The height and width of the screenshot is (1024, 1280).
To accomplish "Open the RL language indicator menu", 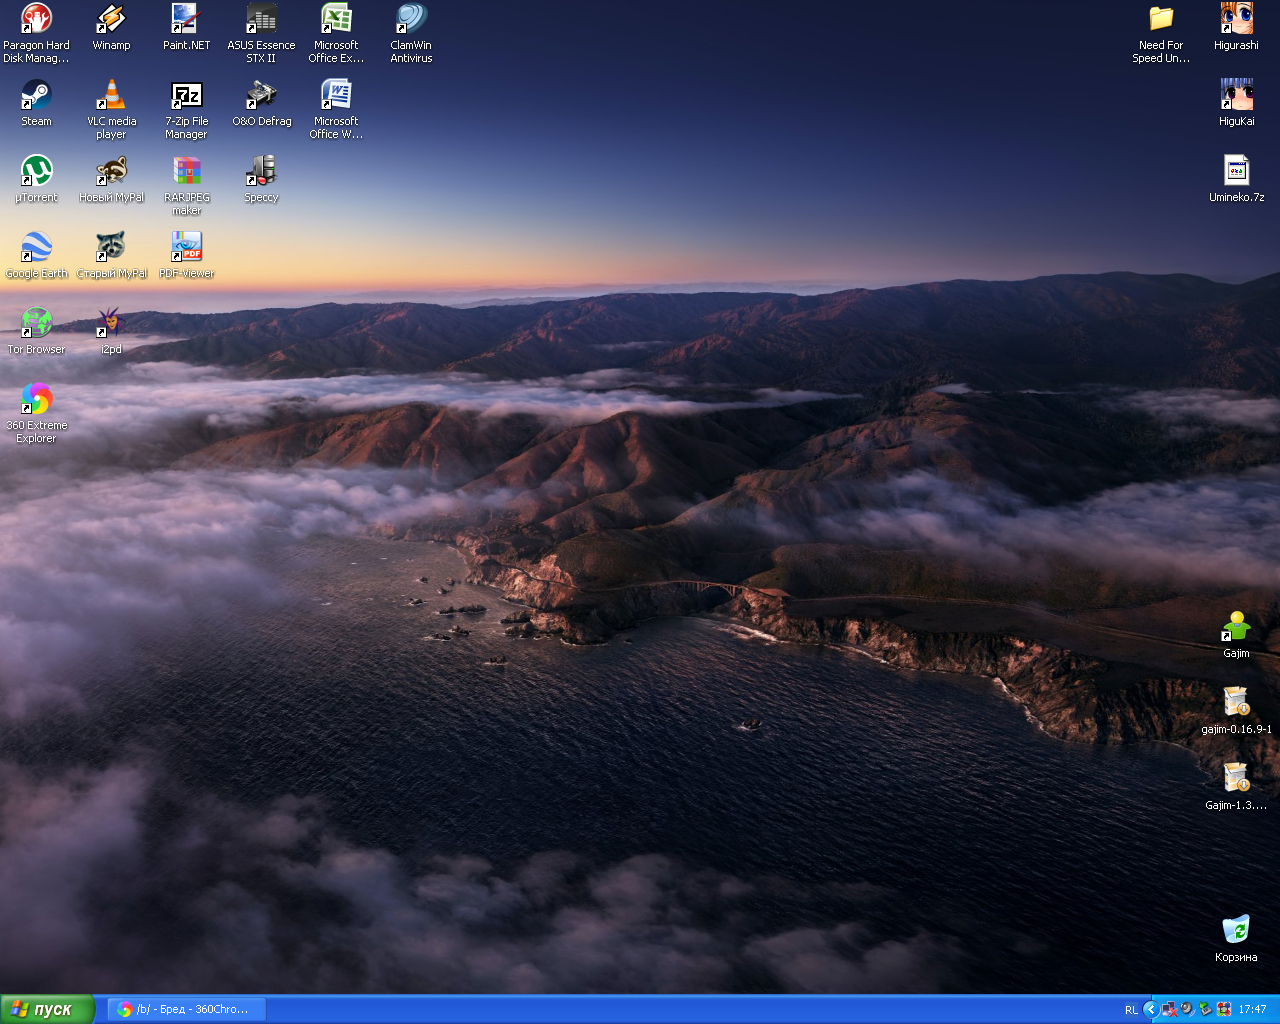I will 1131,1010.
